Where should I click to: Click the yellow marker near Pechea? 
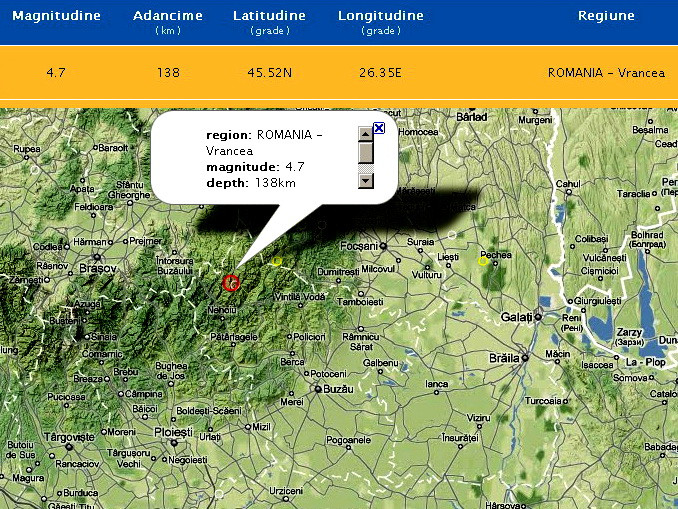pyautogui.click(x=483, y=261)
